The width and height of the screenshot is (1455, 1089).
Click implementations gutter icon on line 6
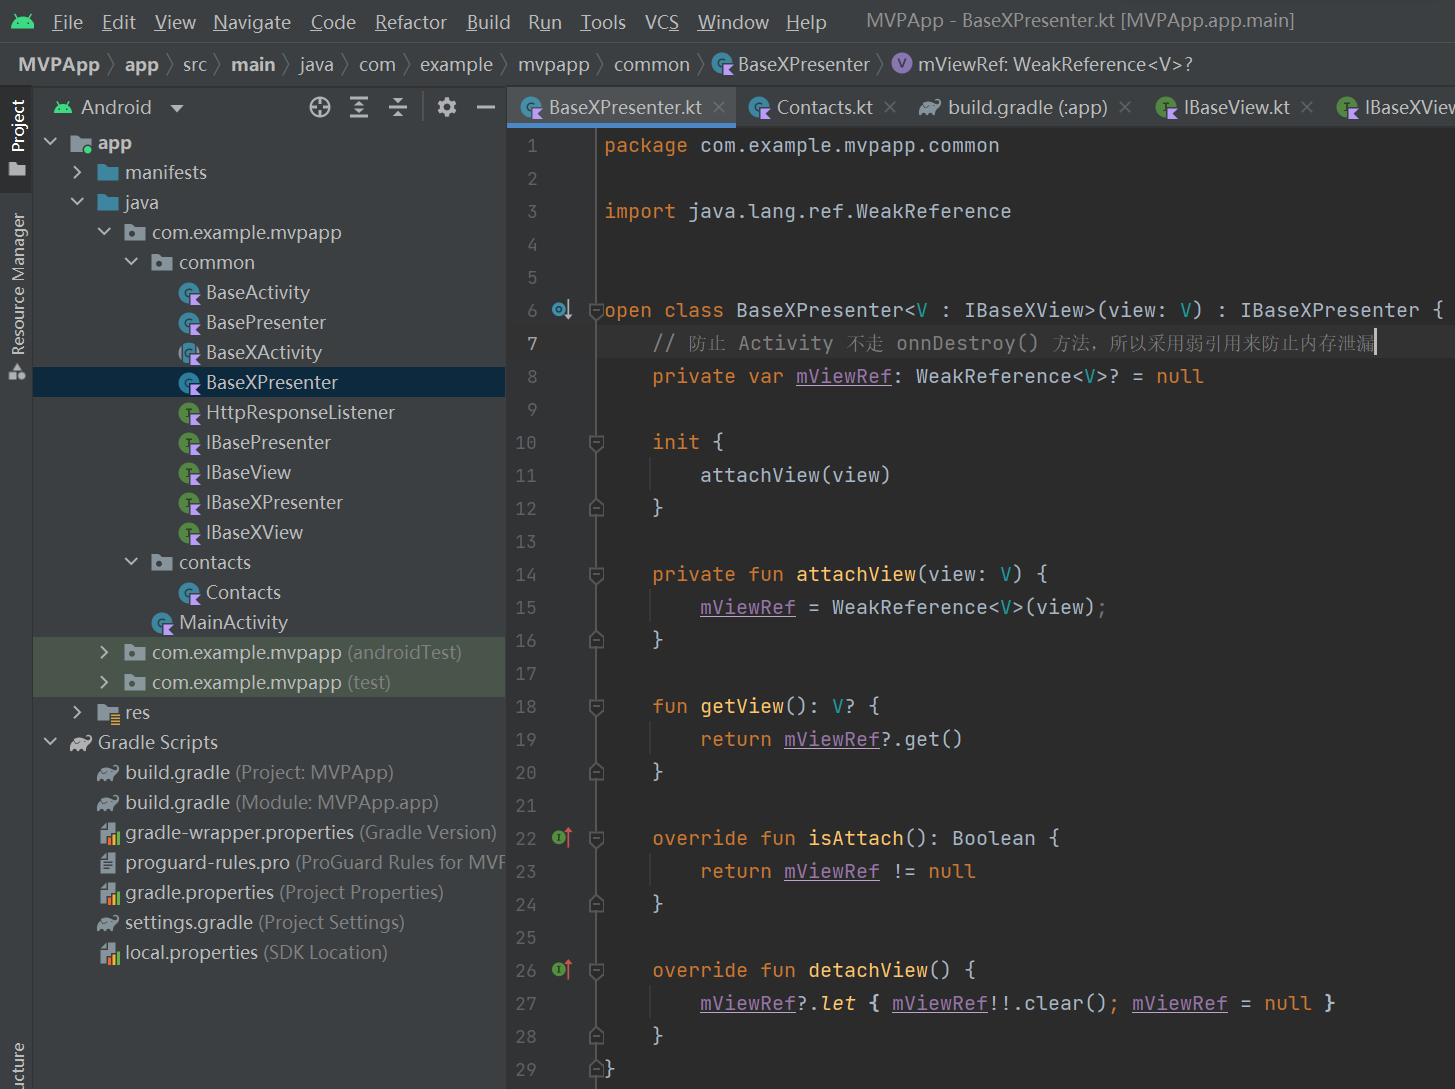(x=562, y=310)
